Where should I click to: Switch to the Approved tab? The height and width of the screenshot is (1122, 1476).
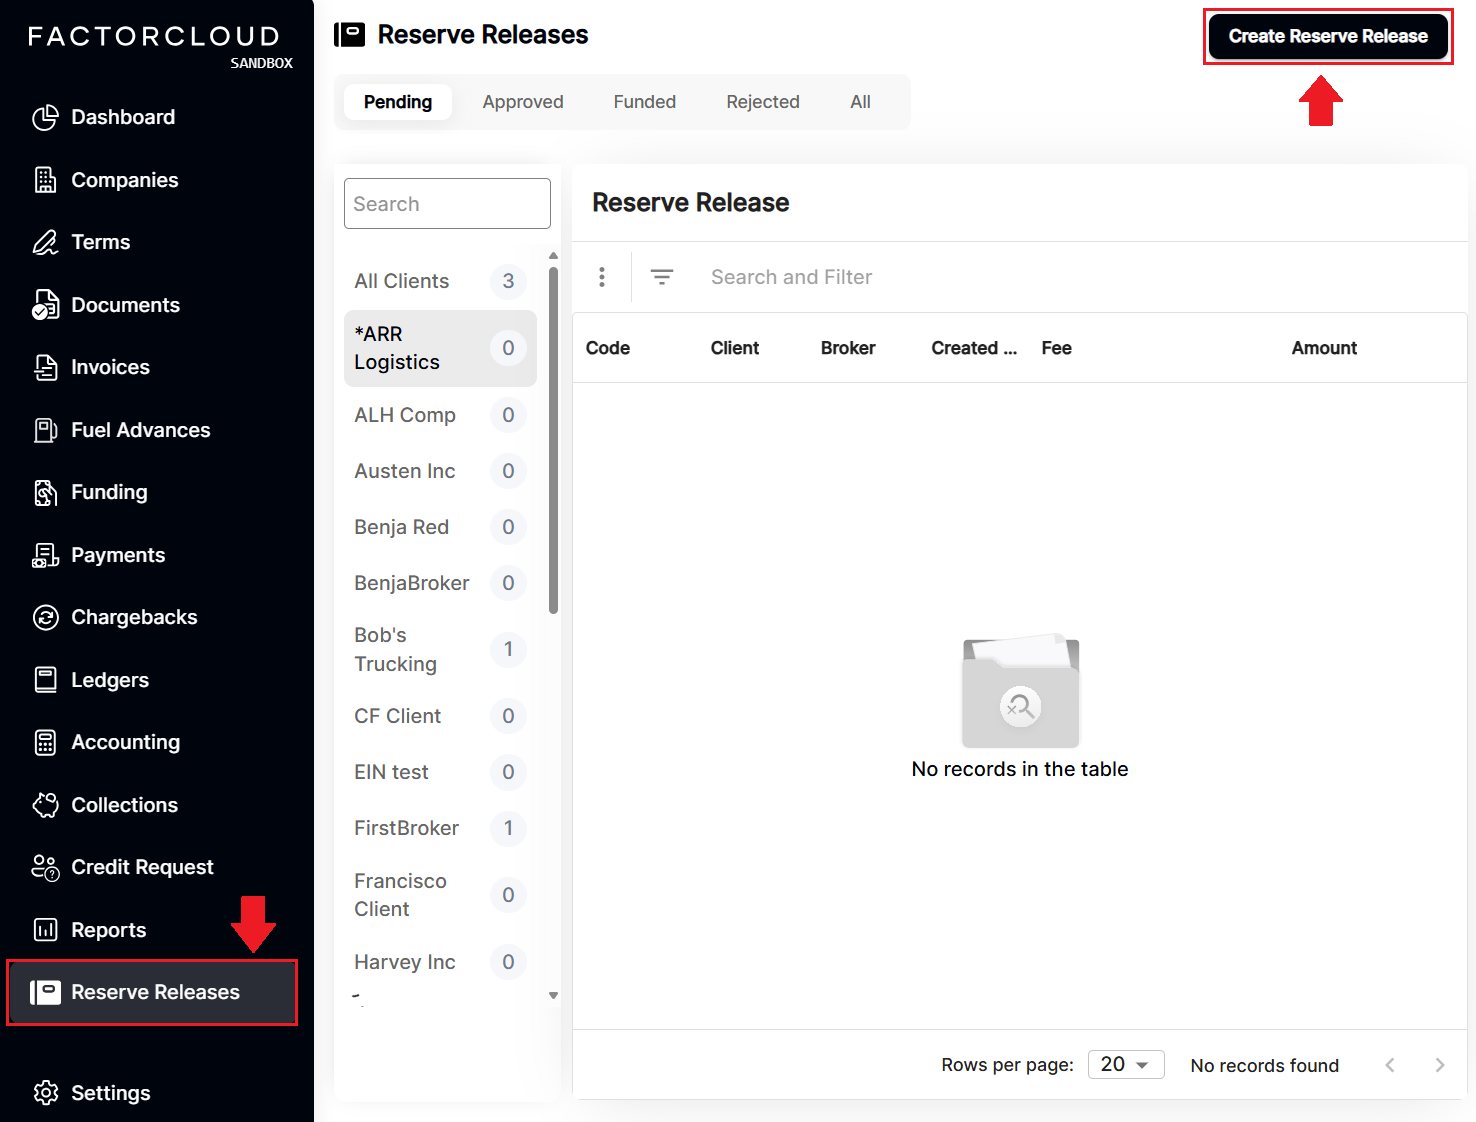coord(523,101)
